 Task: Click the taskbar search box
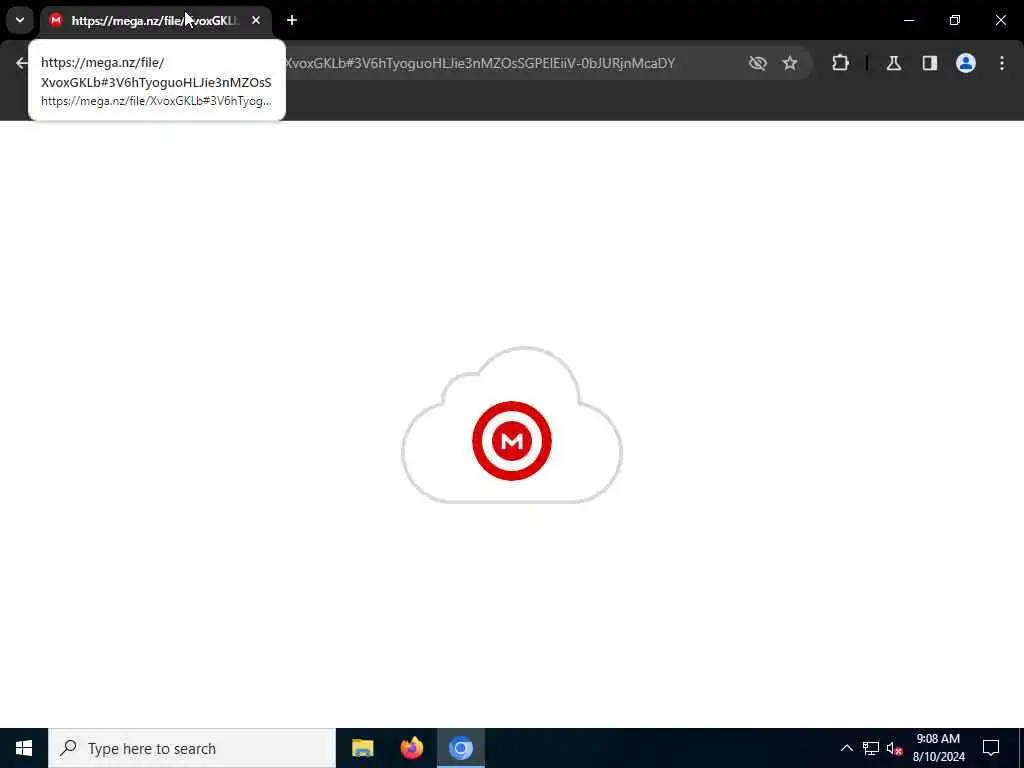192,748
